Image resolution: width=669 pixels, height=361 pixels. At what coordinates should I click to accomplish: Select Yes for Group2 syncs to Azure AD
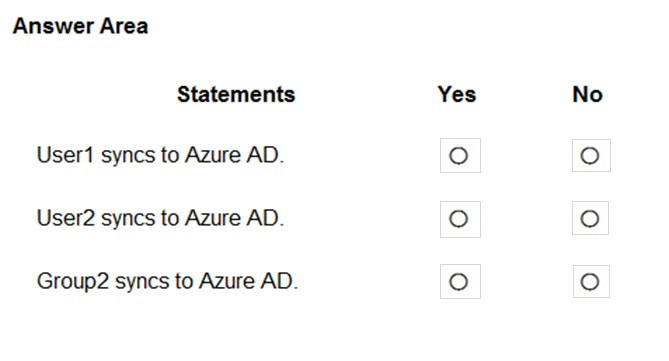tap(460, 282)
